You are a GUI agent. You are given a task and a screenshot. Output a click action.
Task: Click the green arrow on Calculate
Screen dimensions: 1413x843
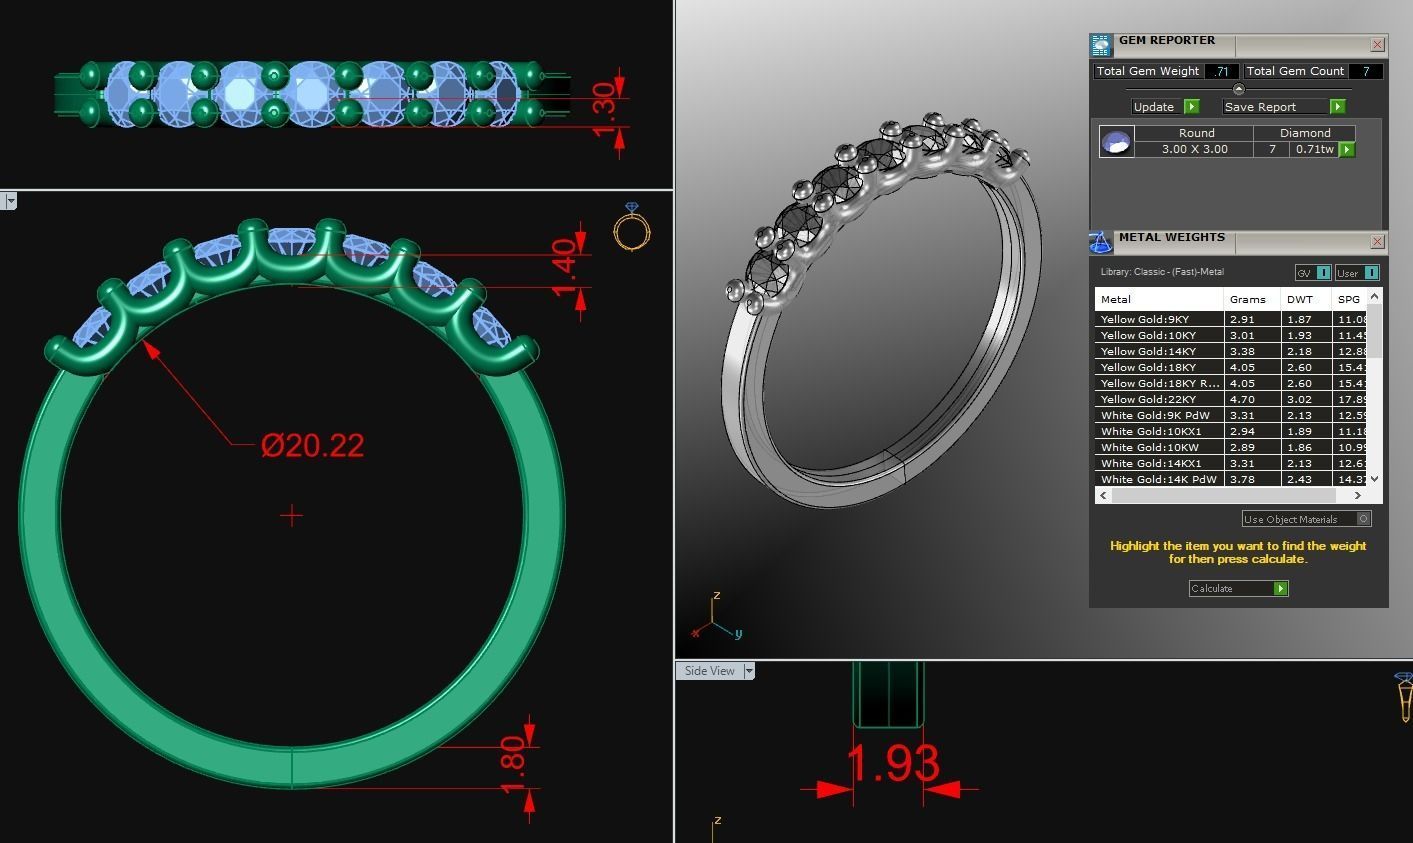(1280, 589)
